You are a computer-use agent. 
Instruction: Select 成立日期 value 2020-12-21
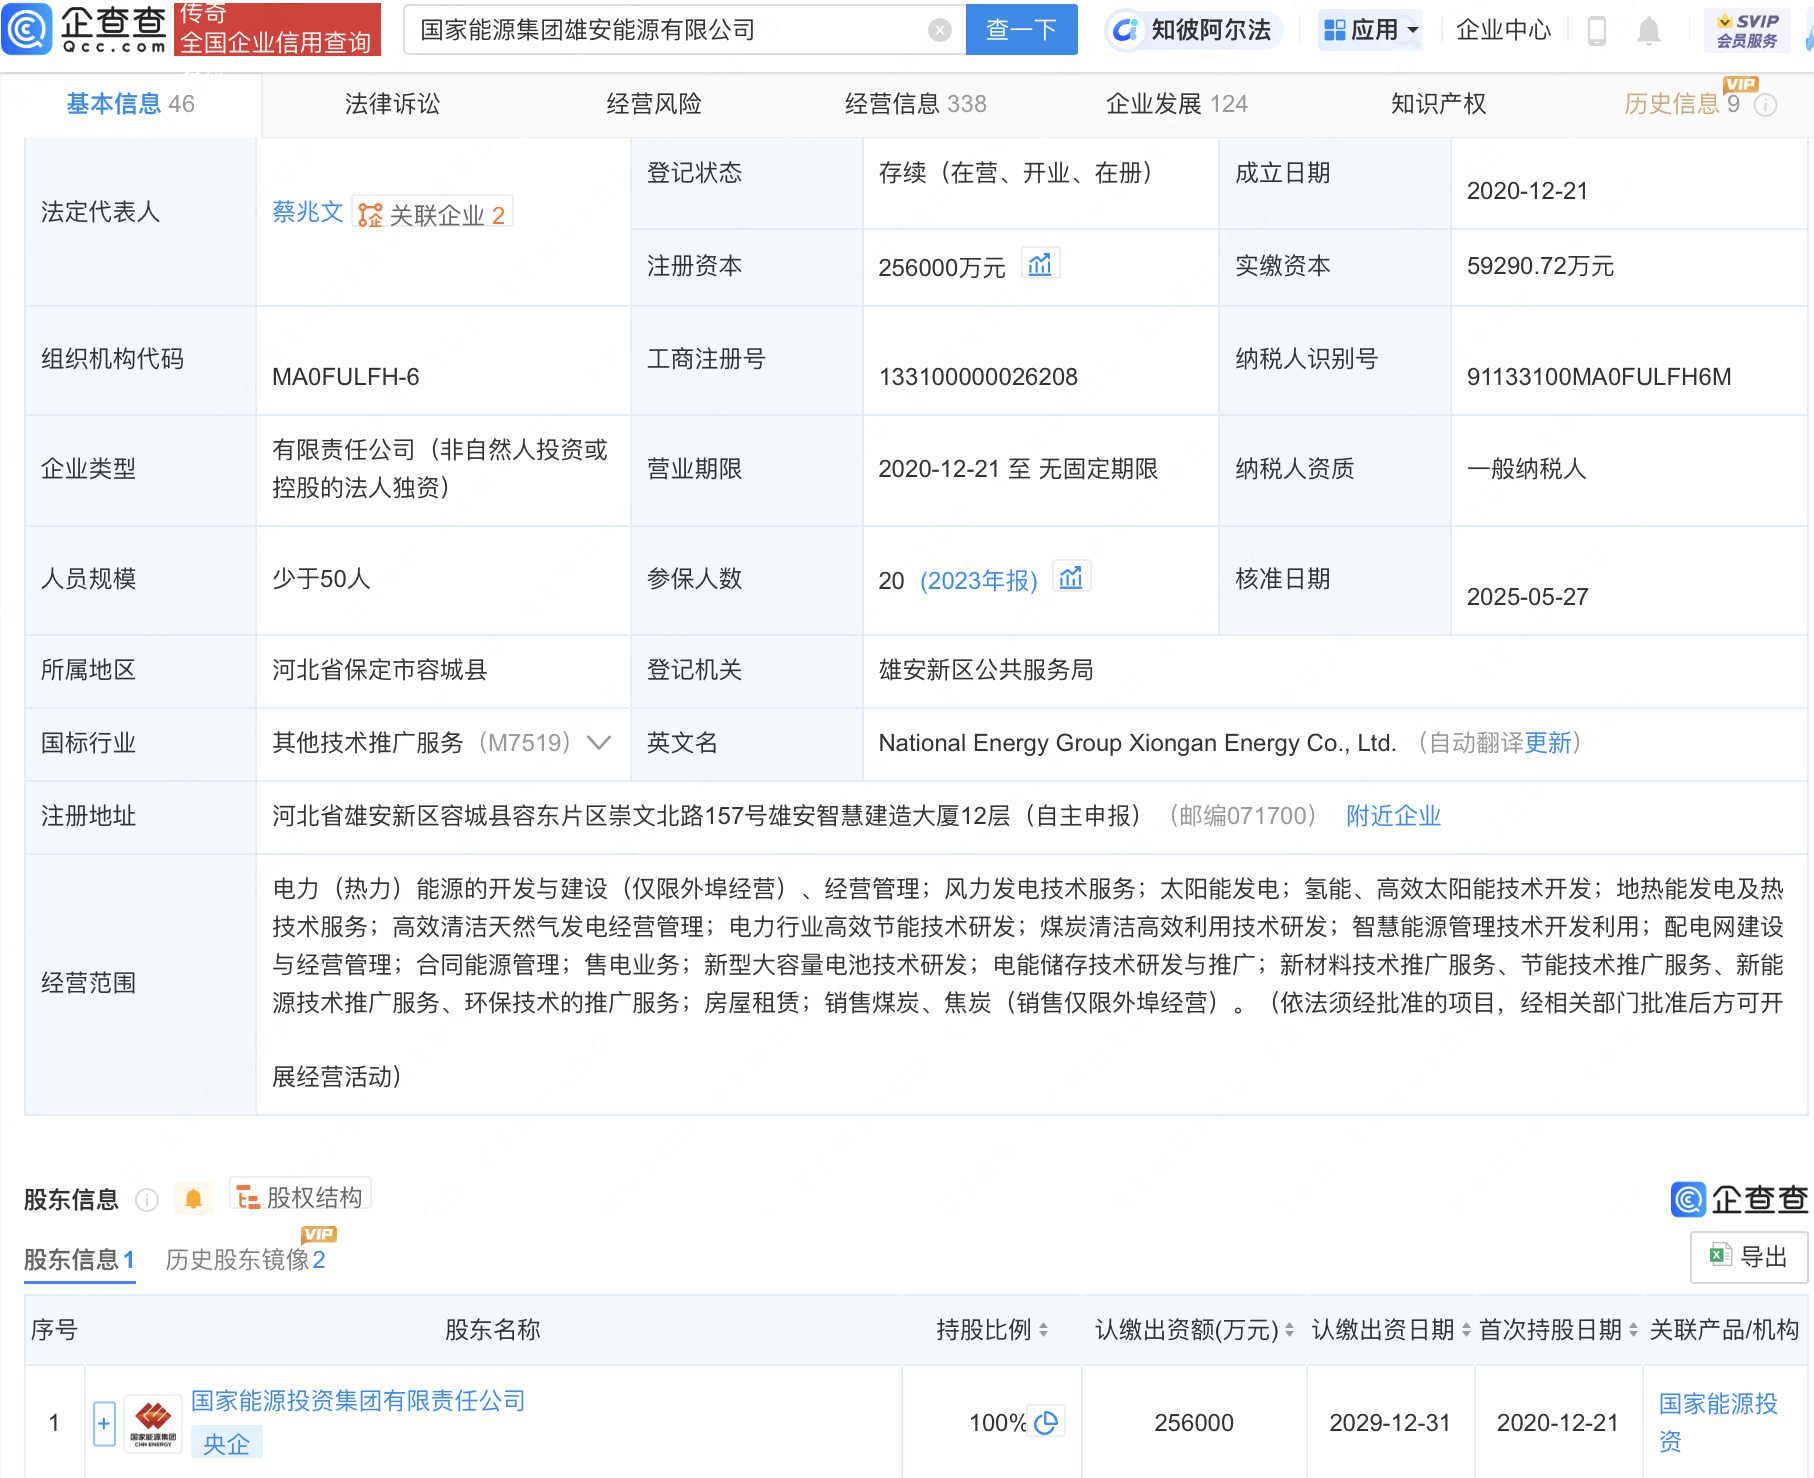coord(1527,191)
